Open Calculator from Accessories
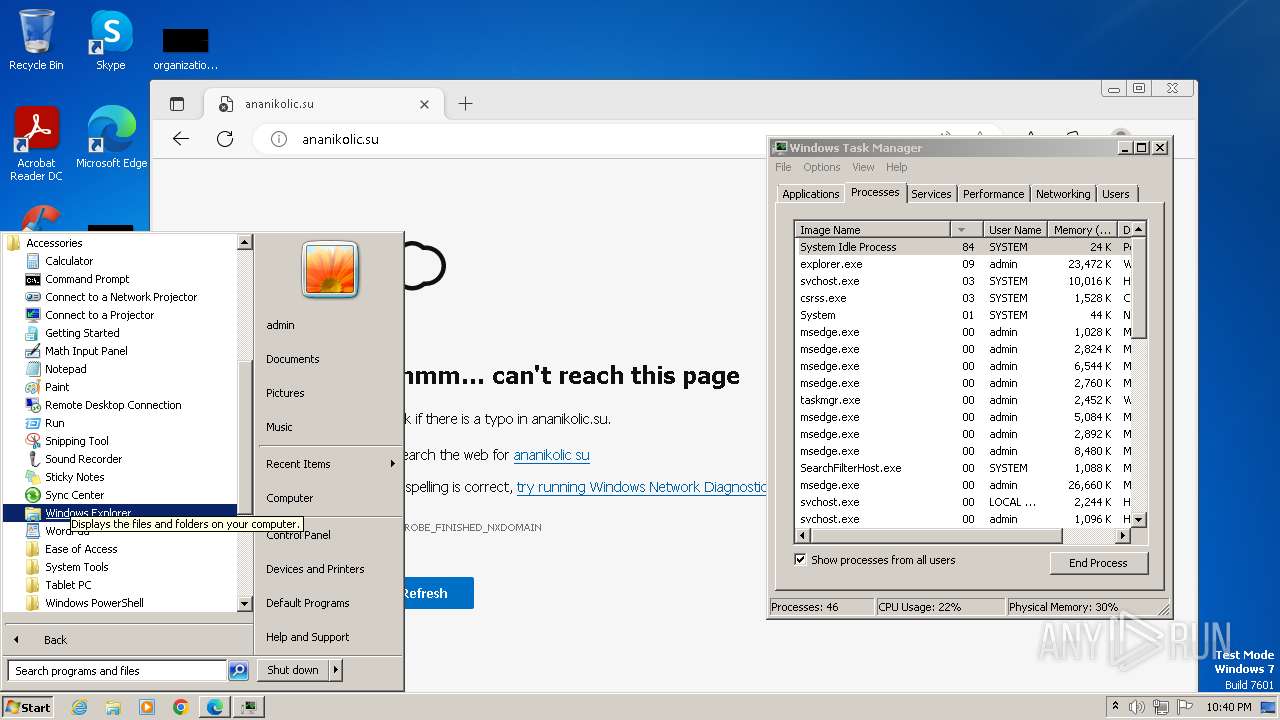1280x720 pixels. pos(69,261)
